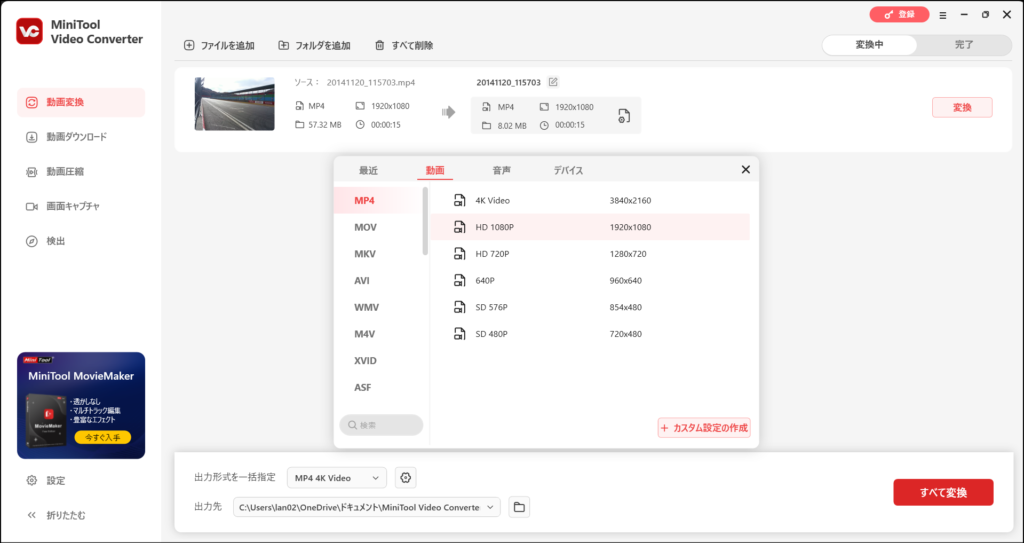This screenshot has width=1024, height=543.
Task: Click the MiniTool Video Converter logo icon
Action: point(29,31)
